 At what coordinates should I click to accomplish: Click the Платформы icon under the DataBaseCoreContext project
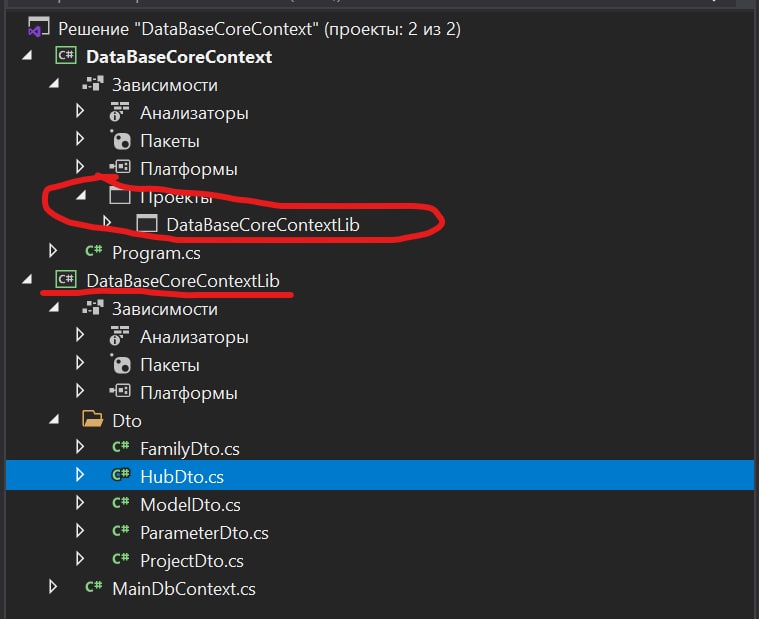(120, 167)
